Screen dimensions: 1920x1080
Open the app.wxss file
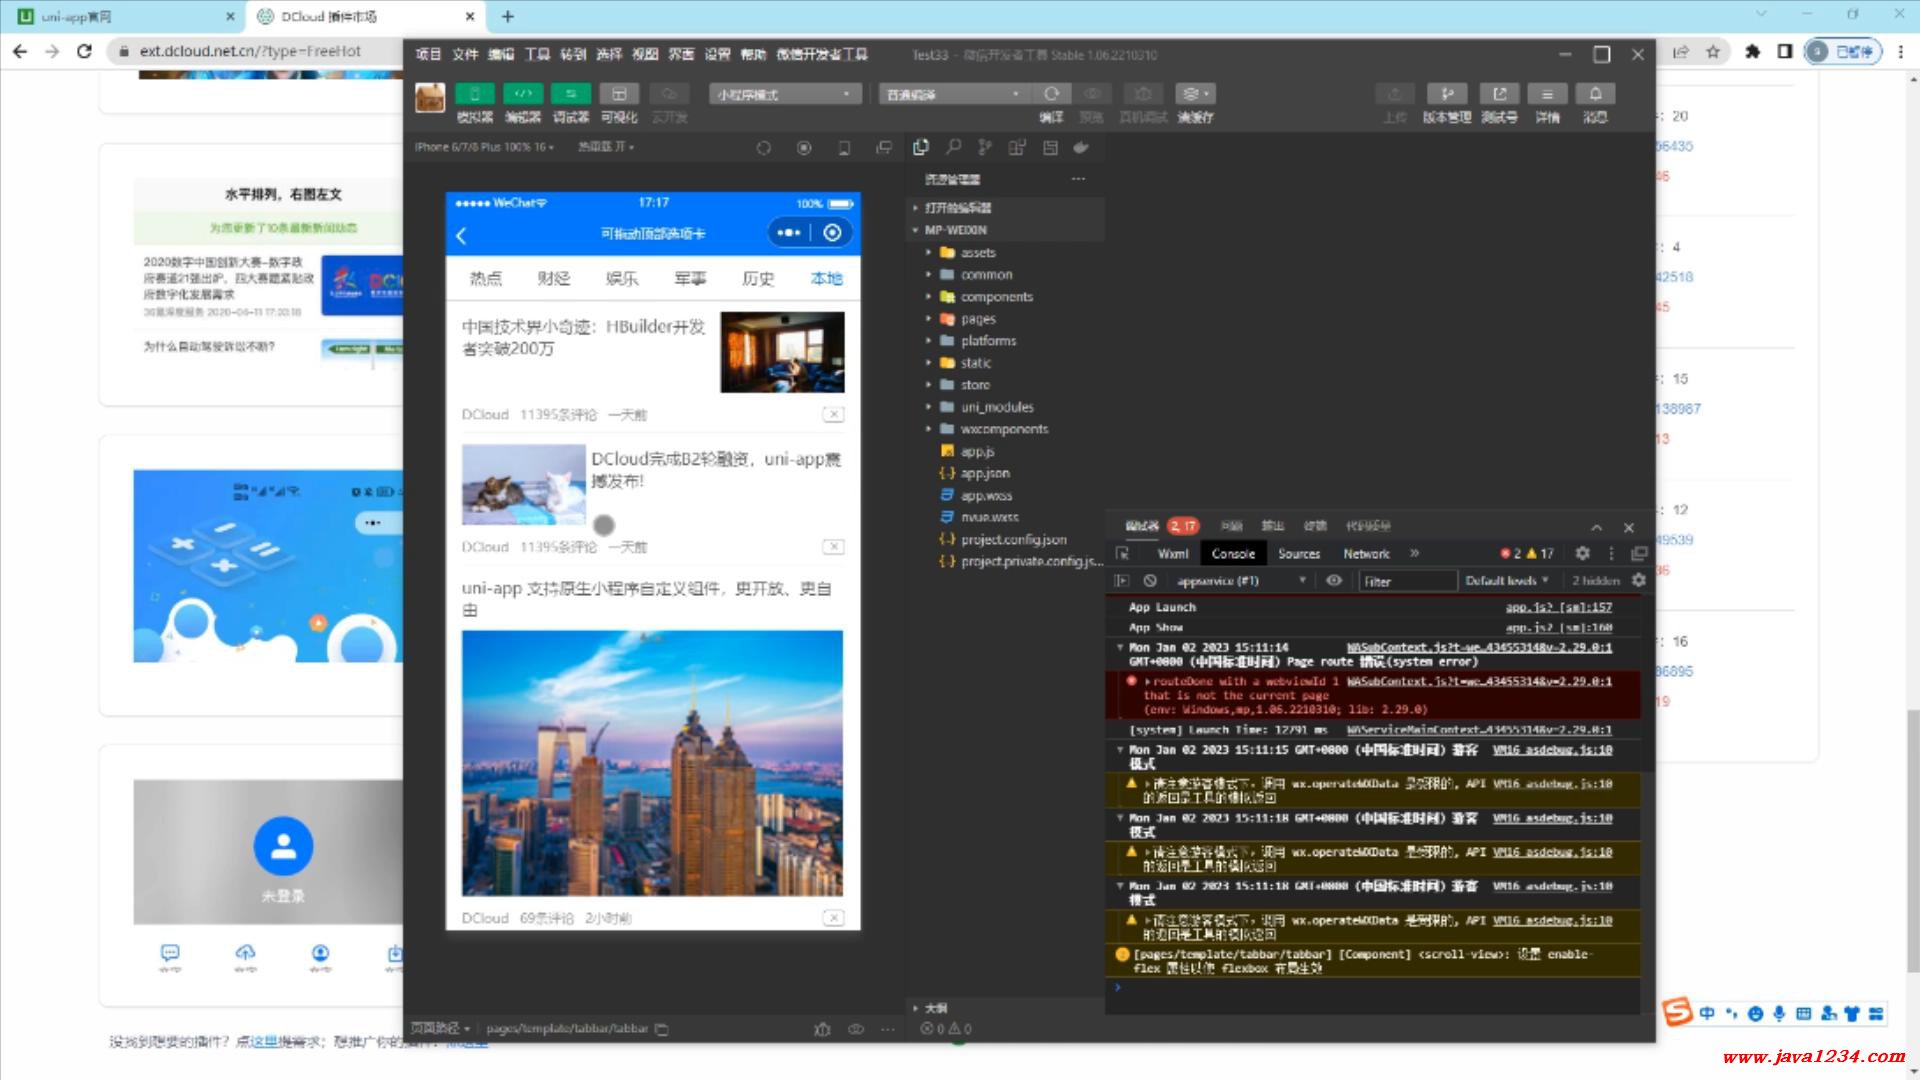tap(986, 495)
